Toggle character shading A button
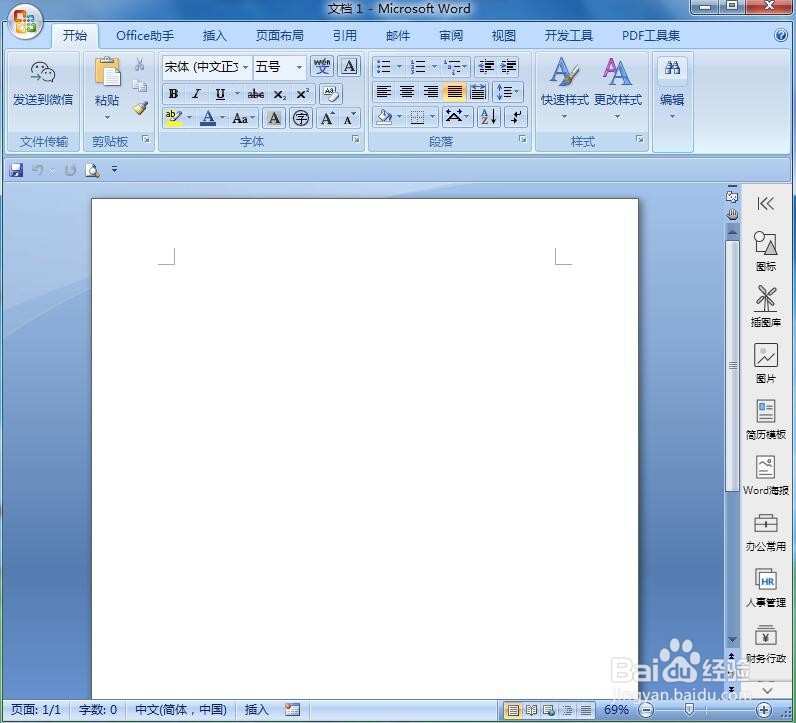 tap(274, 119)
